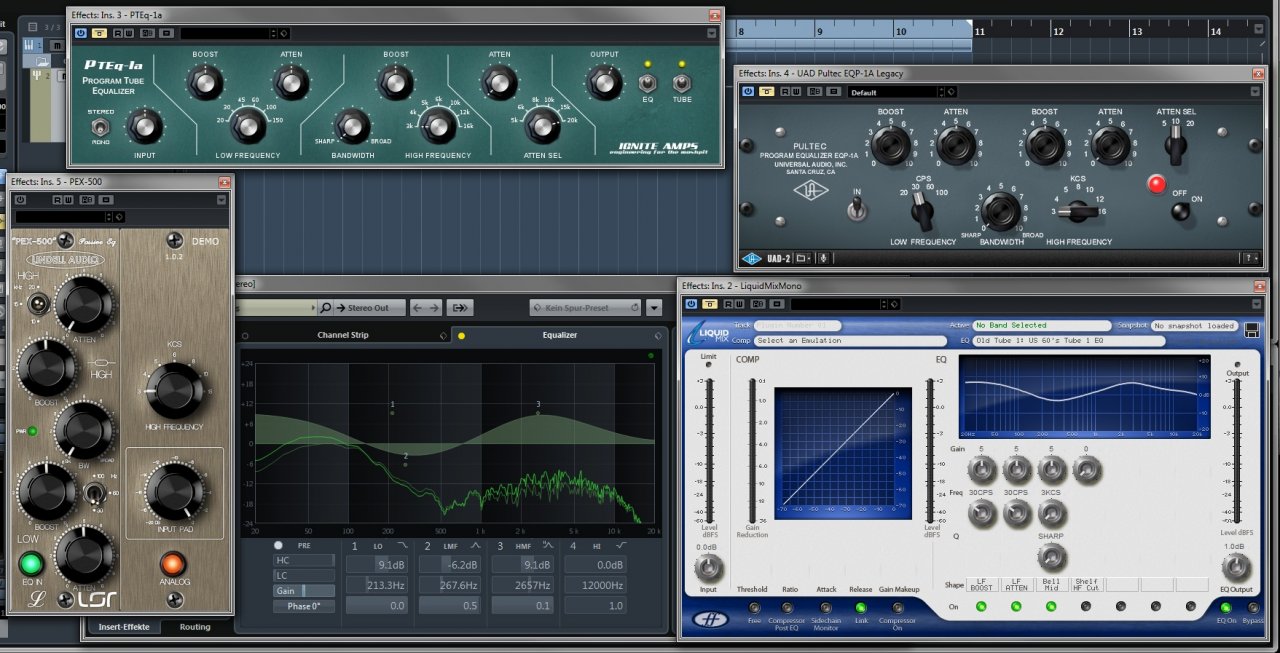Select the Routing tab
This screenshot has width=1280, height=653.
195,627
